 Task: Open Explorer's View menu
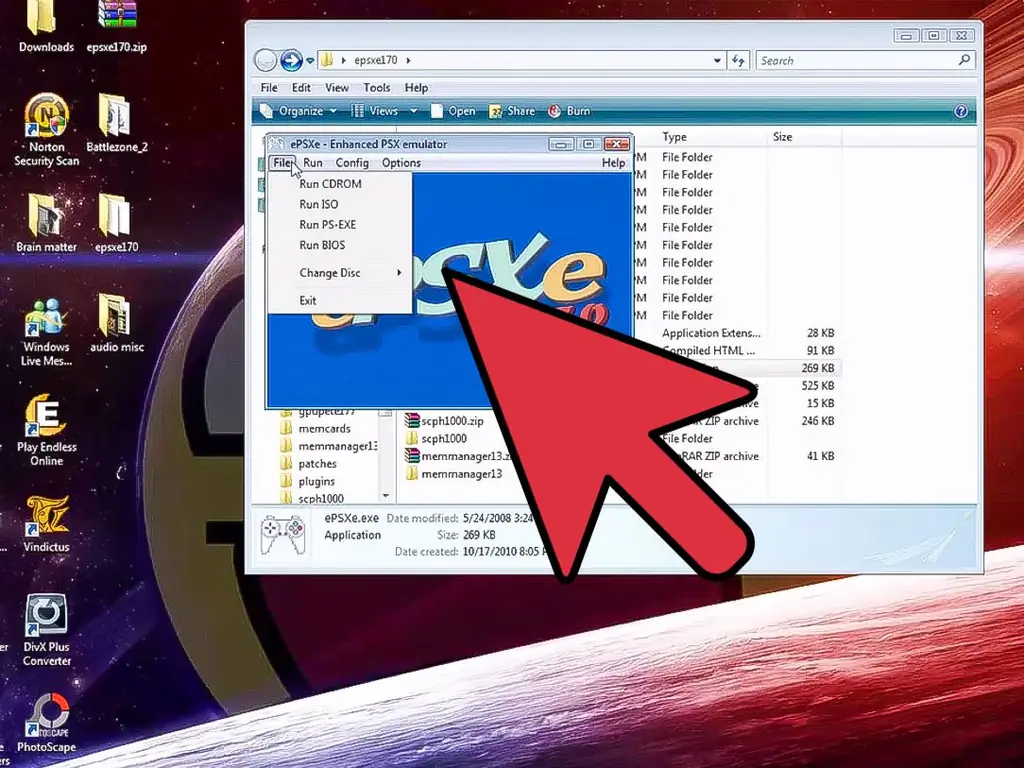tap(337, 88)
